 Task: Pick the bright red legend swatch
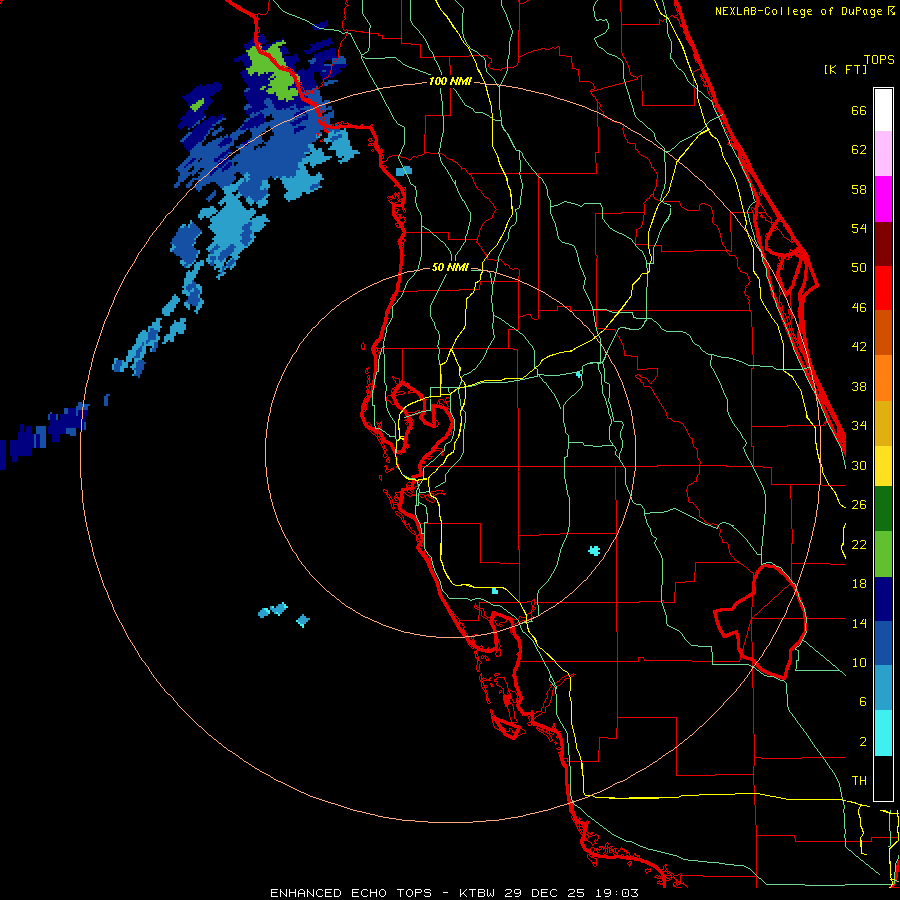point(883,289)
